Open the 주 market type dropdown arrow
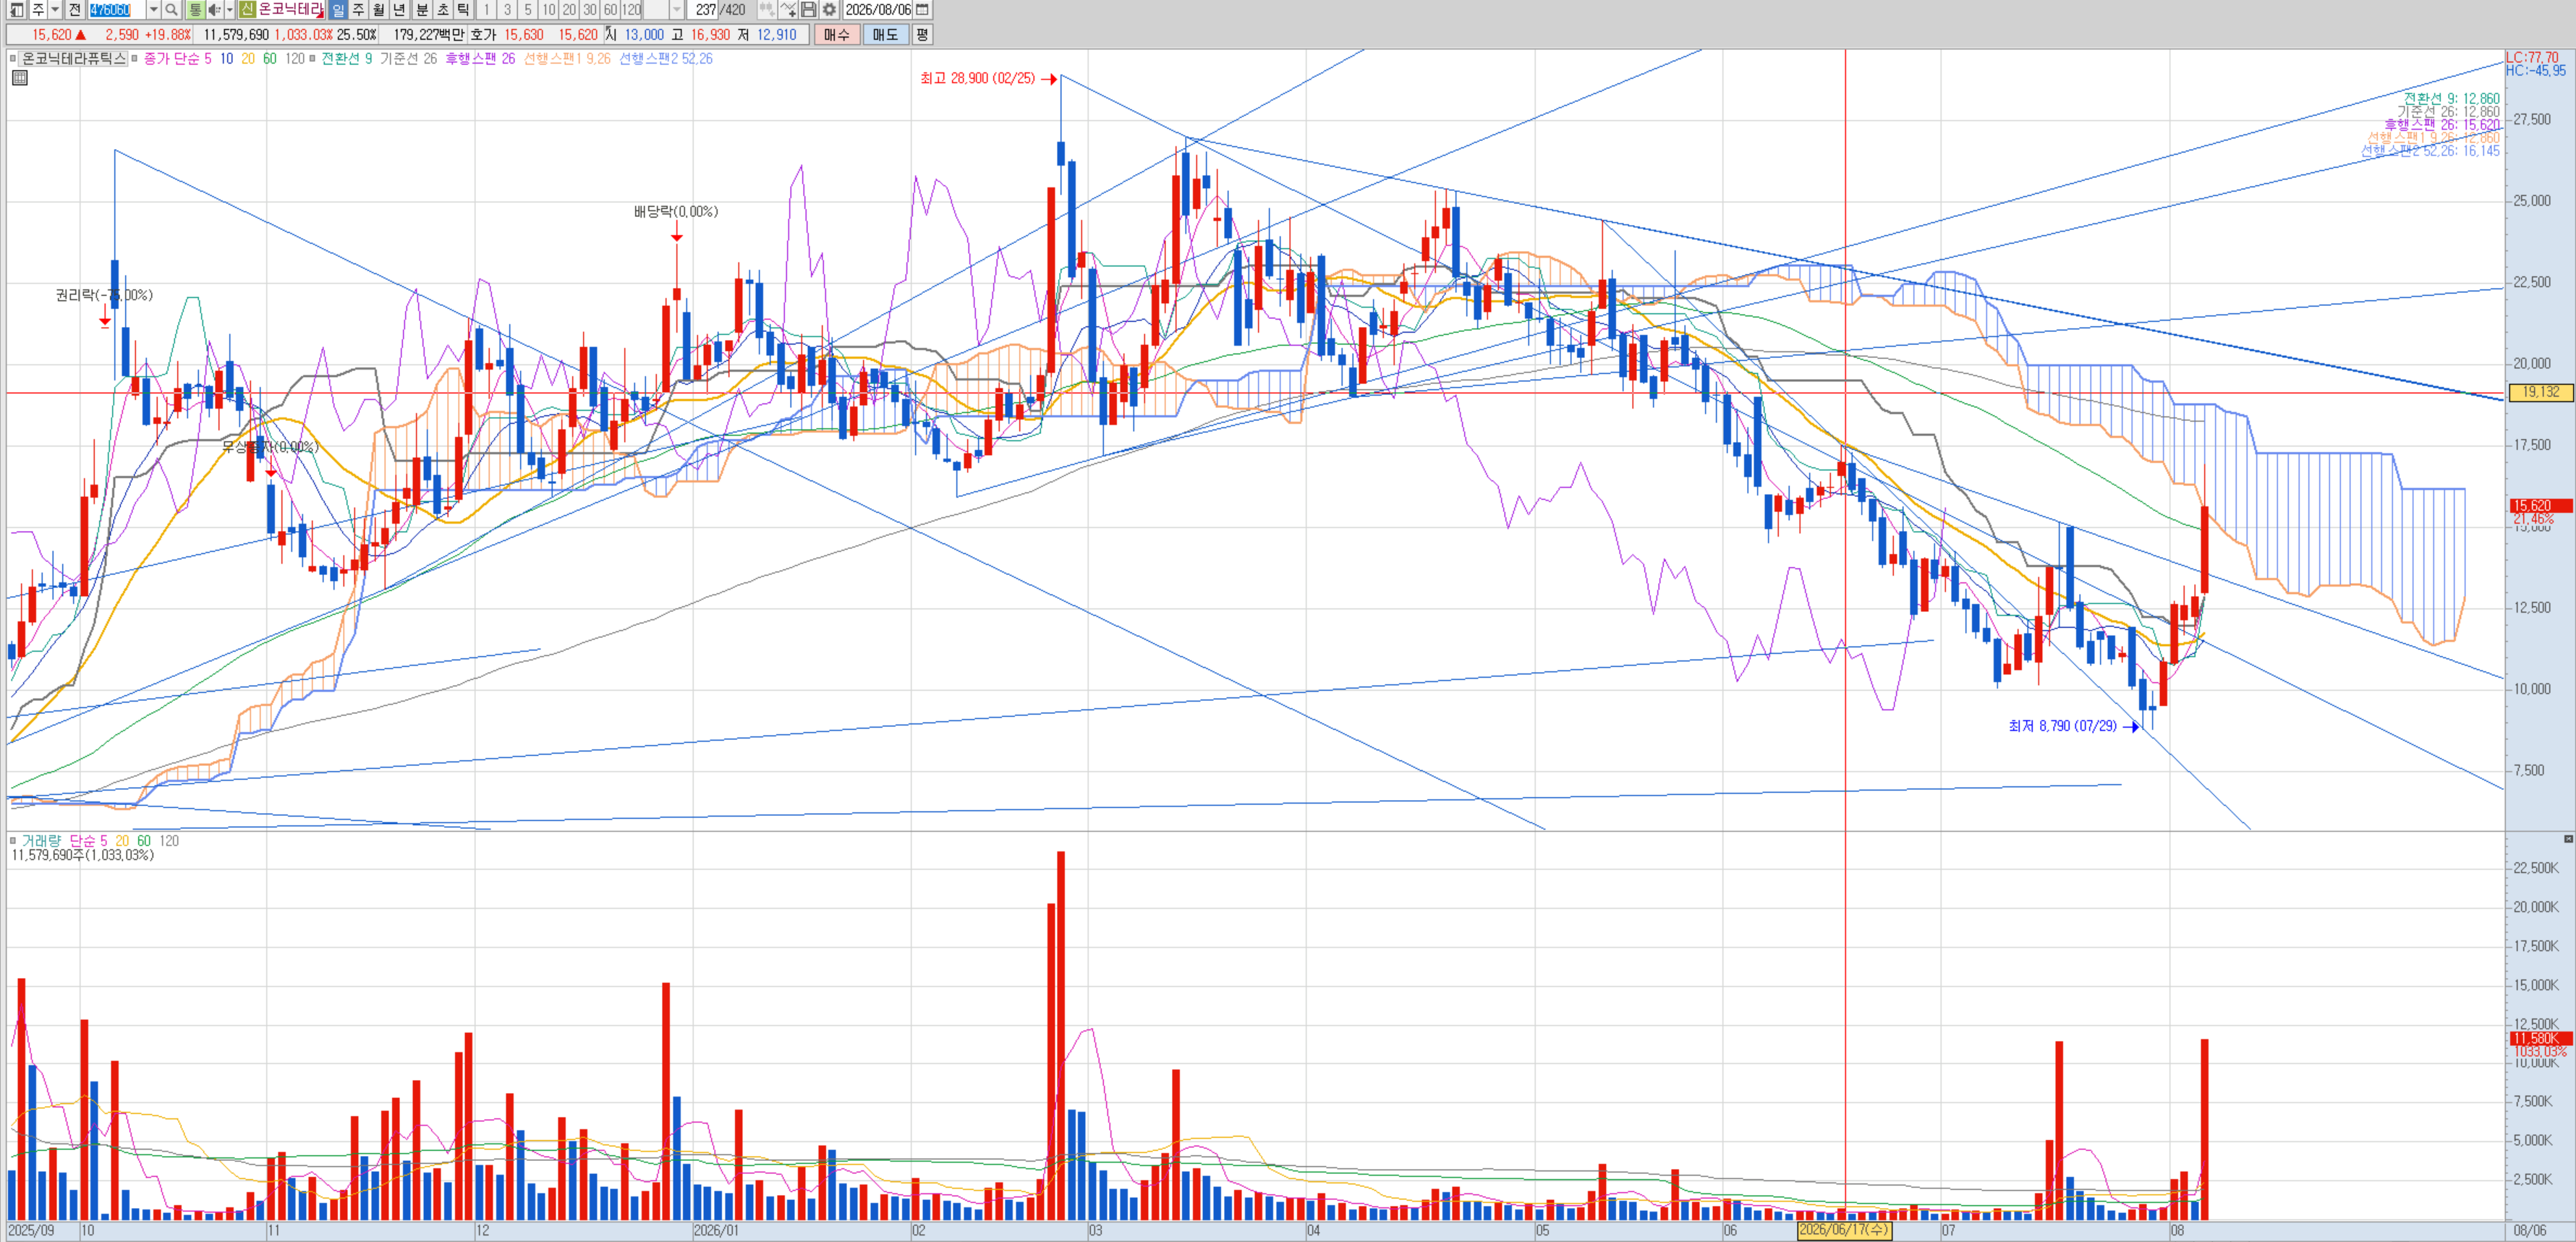The image size is (2576, 1242). click(55, 10)
